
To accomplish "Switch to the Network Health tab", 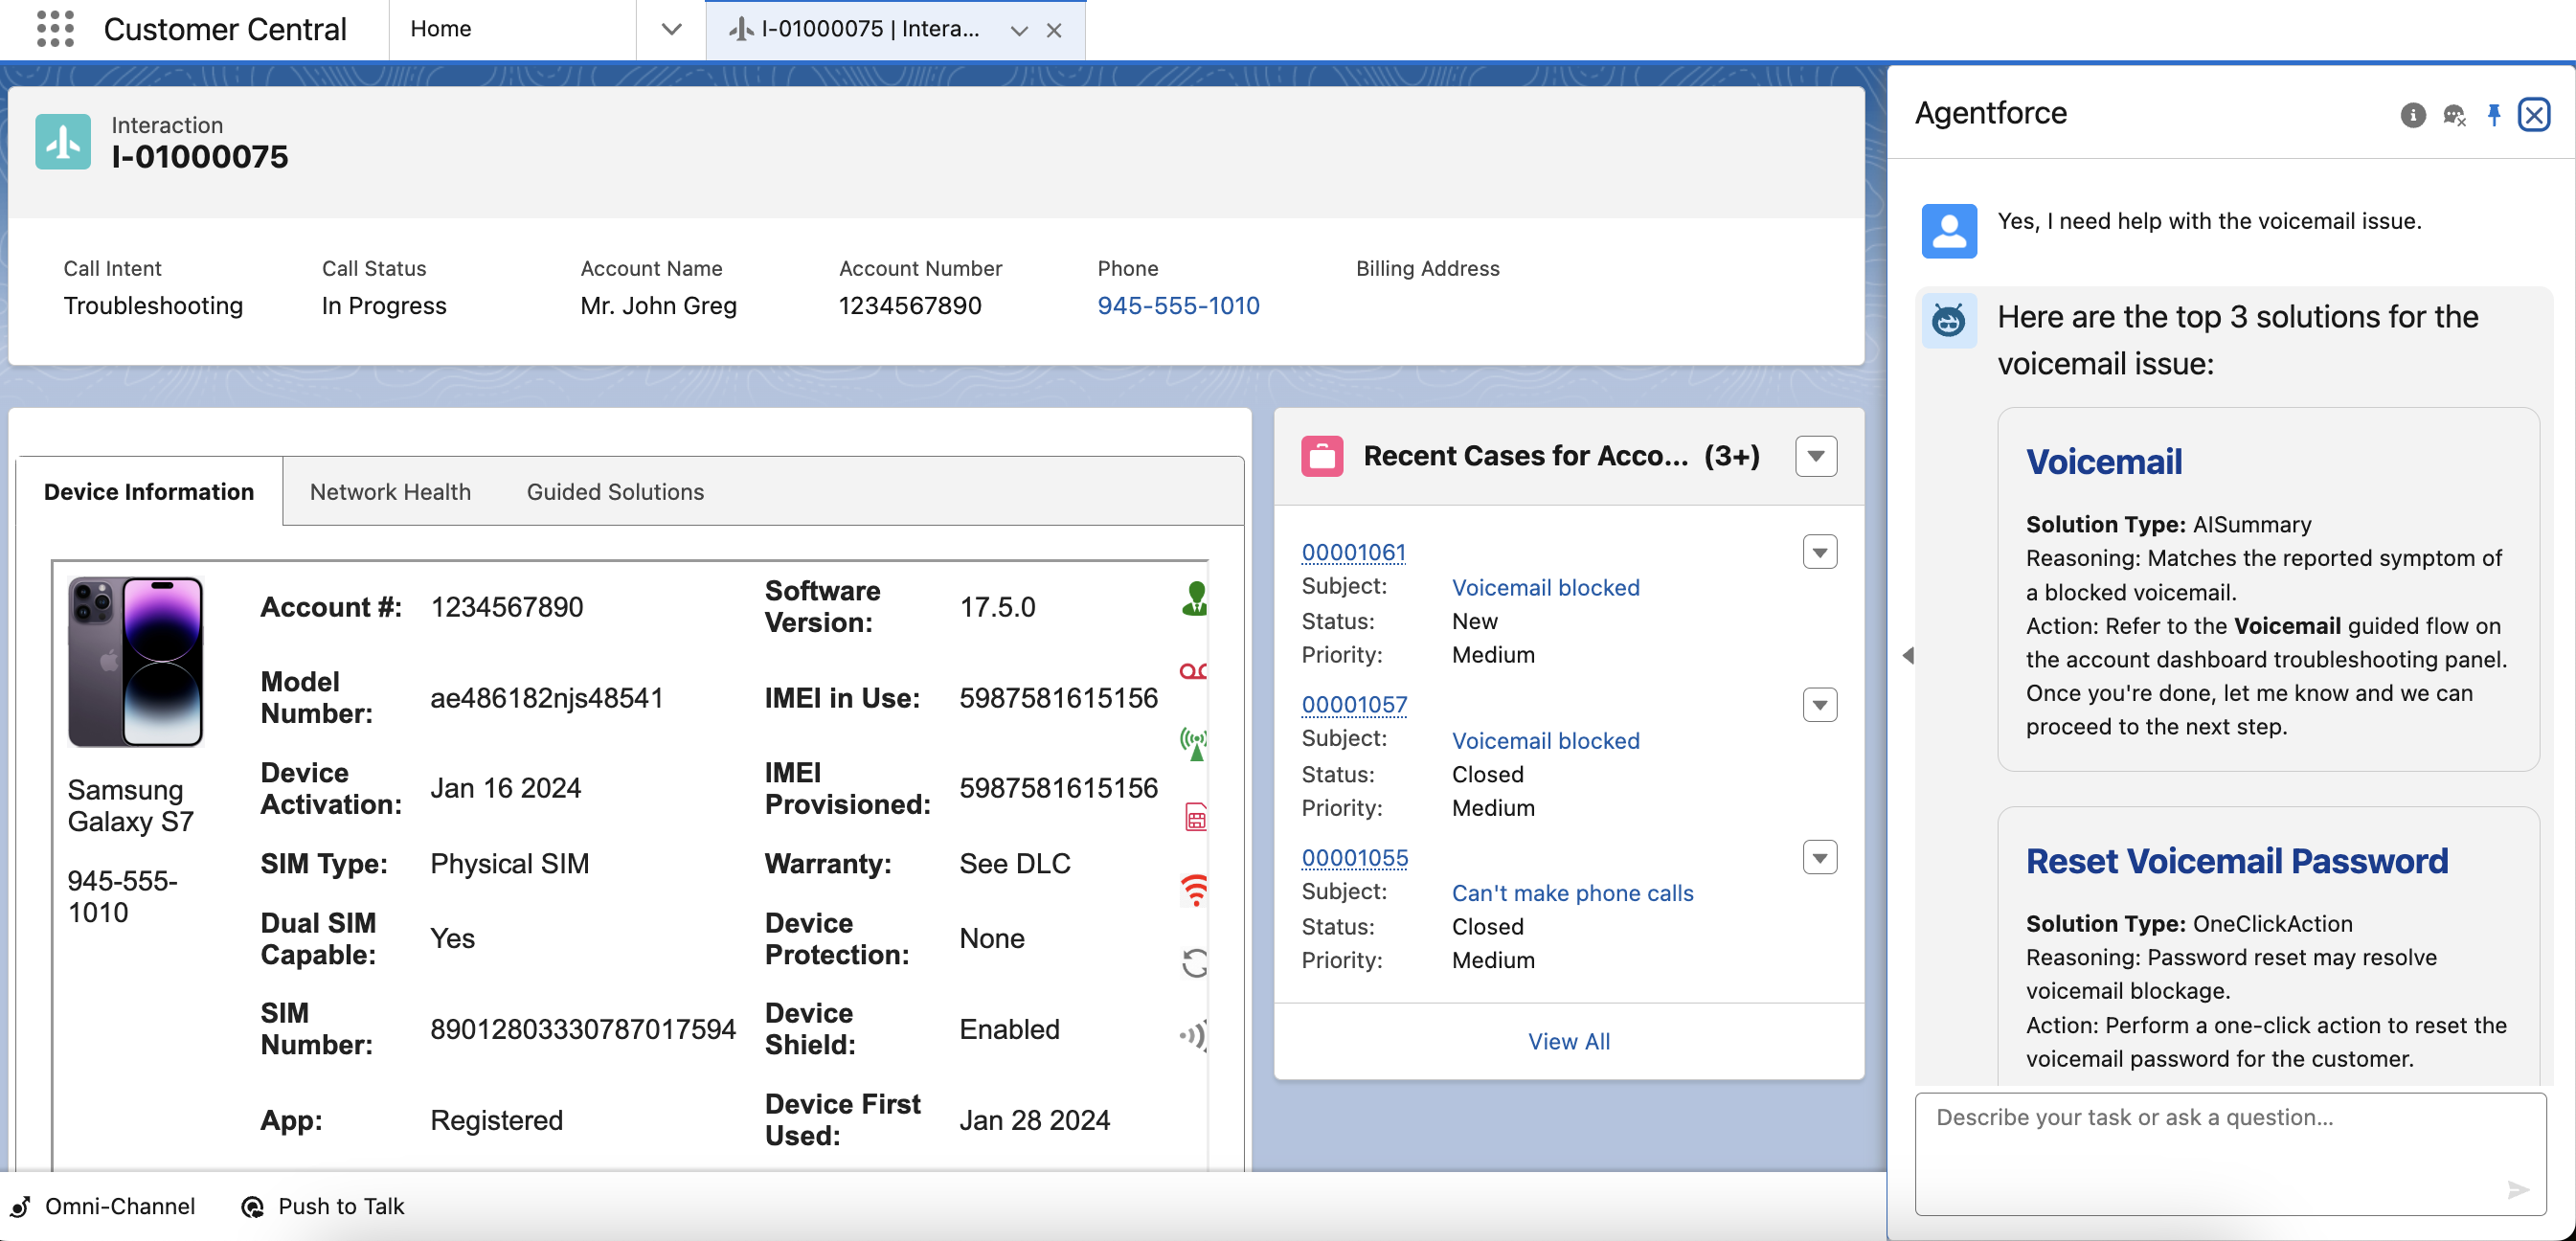I will tap(390, 492).
